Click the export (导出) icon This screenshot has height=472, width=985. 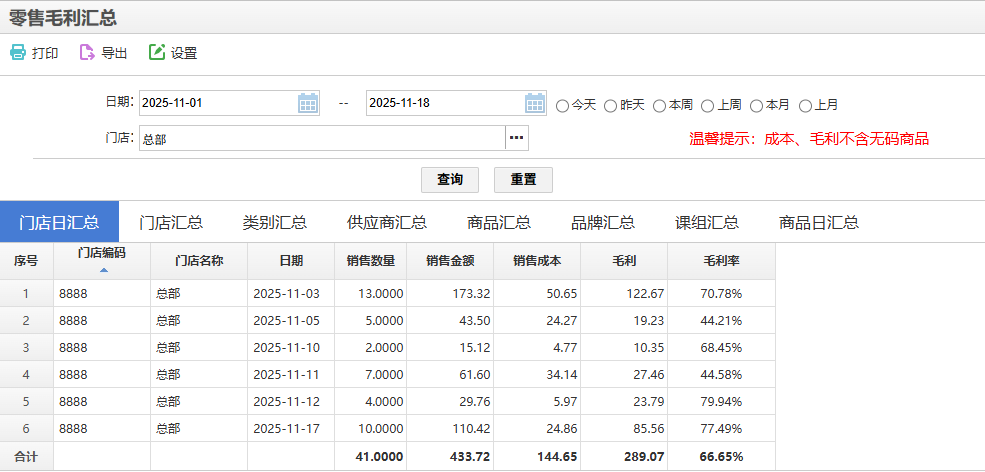click(88, 53)
